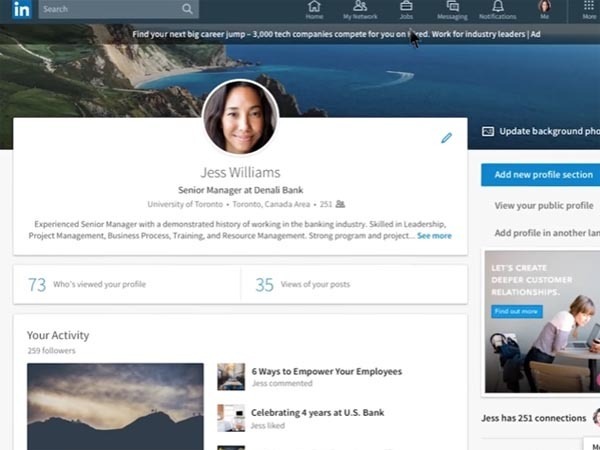This screenshot has height=450, width=600.
Task: Click the Jess liked label
Action: (x=268, y=426)
